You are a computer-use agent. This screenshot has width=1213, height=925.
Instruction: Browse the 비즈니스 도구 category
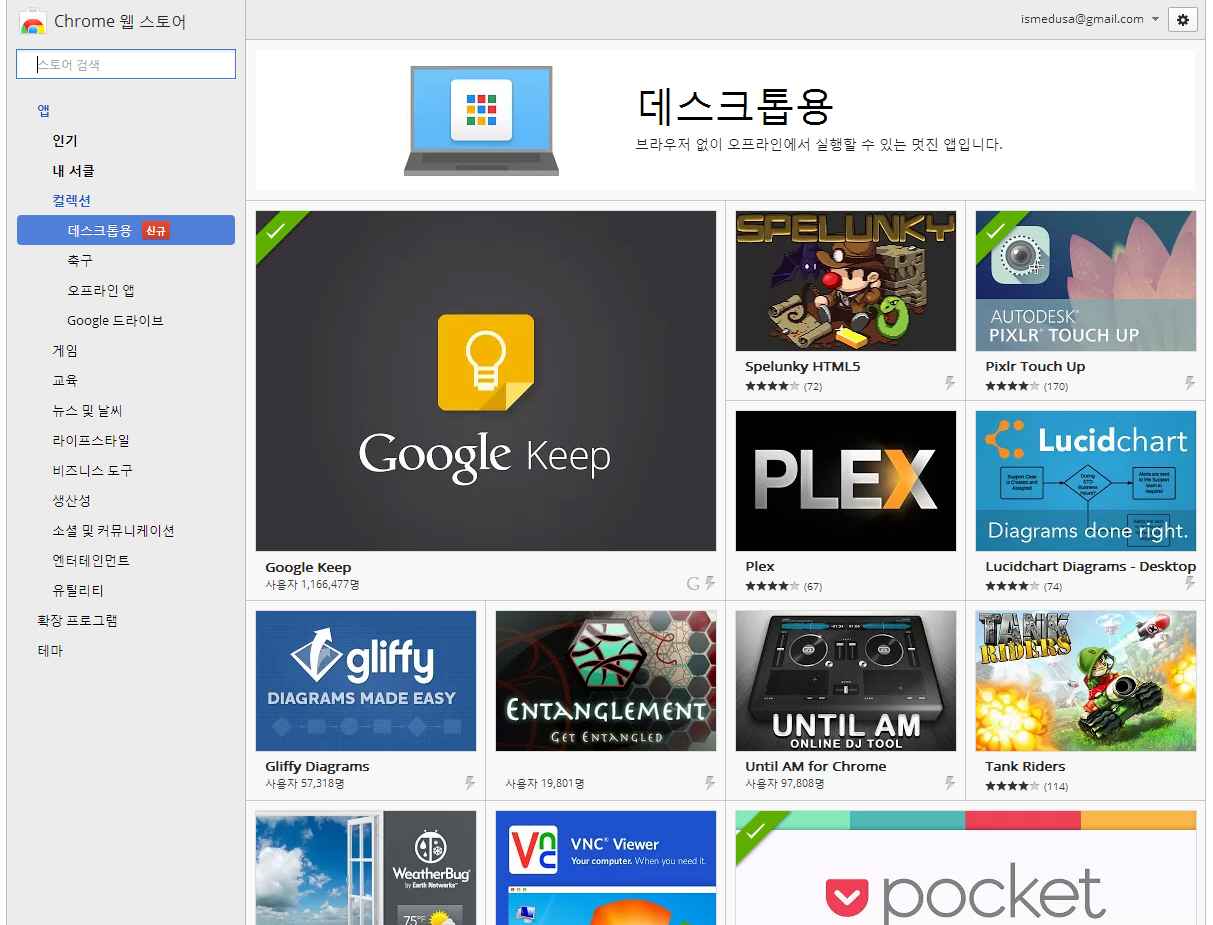point(92,470)
